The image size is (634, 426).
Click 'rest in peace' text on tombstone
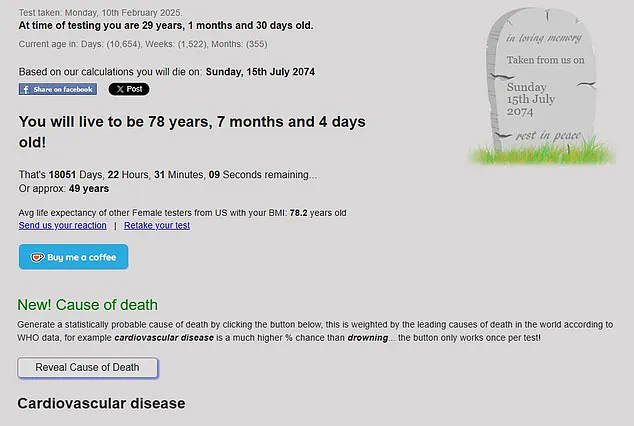(x=545, y=134)
